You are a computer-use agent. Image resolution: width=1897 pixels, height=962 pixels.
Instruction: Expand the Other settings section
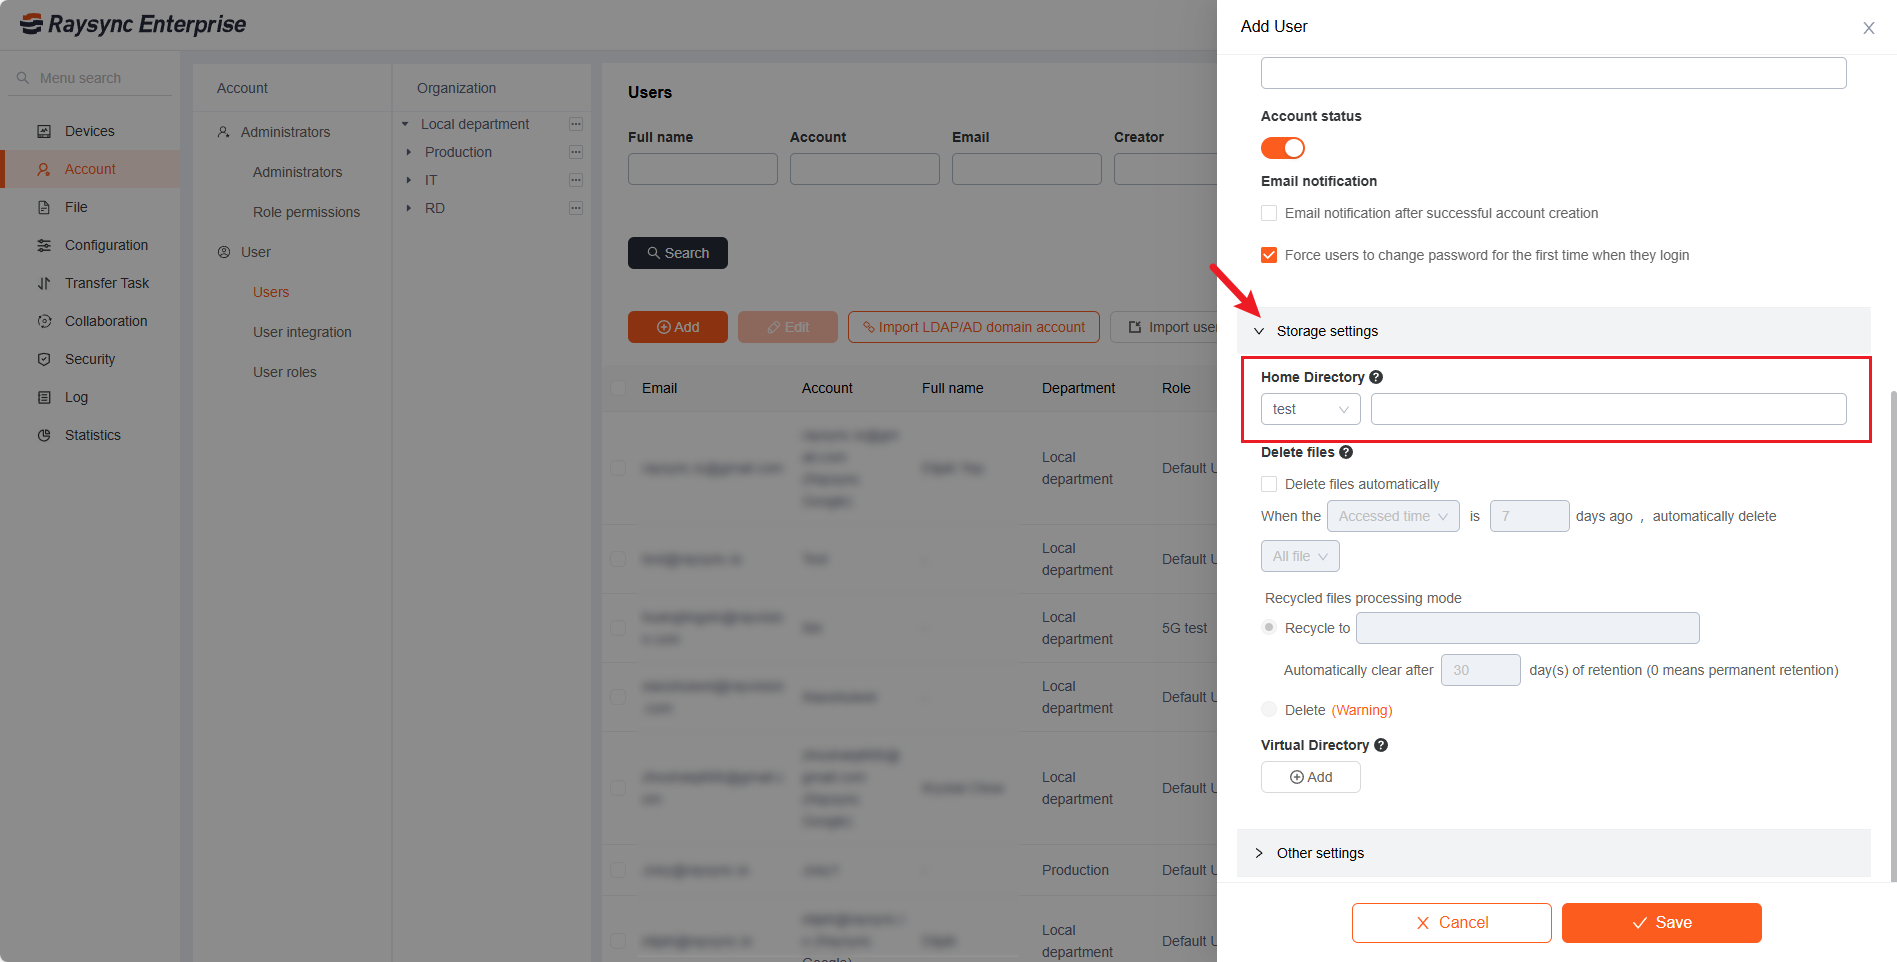pyautogui.click(x=1259, y=853)
